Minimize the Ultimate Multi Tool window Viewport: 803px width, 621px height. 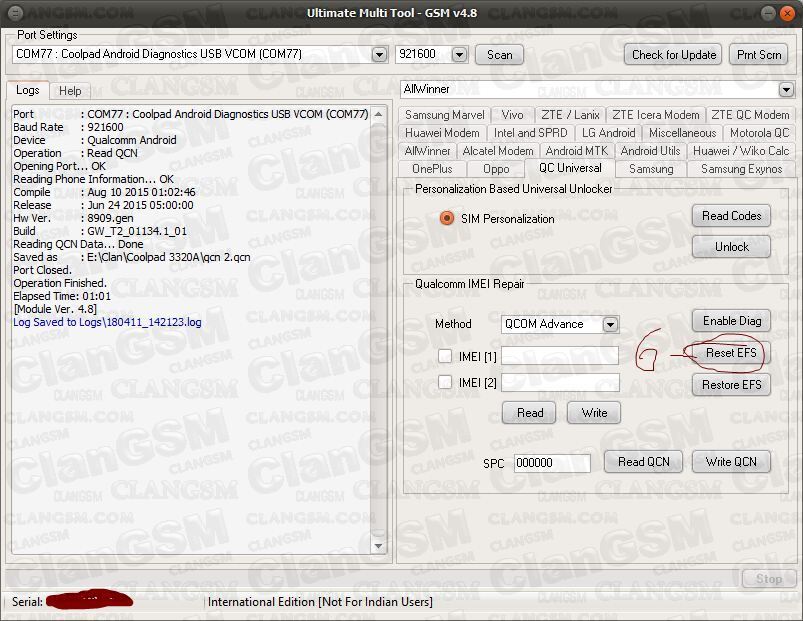(768, 13)
